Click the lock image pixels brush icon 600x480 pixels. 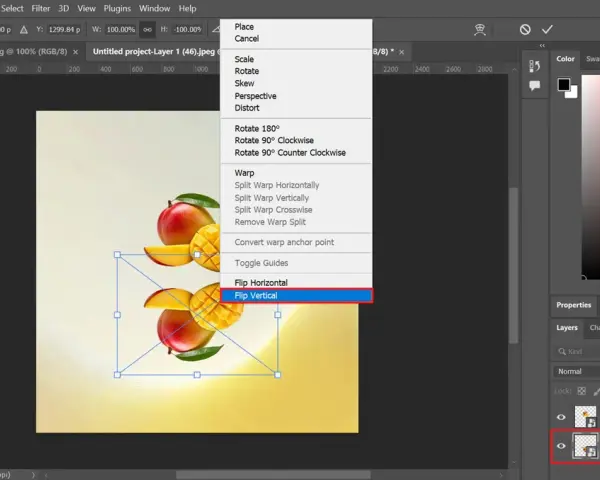[x=597, y=391]
